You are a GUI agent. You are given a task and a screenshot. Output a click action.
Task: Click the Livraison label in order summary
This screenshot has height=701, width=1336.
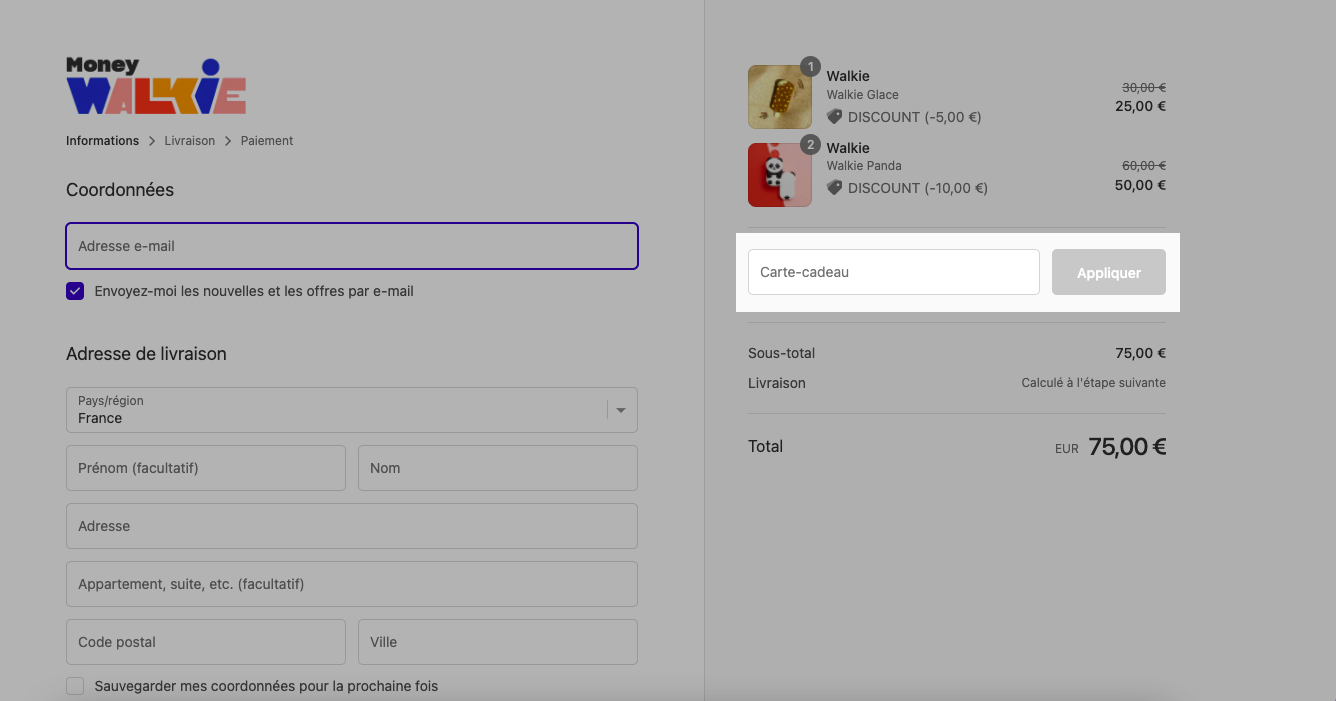point(777,383)
